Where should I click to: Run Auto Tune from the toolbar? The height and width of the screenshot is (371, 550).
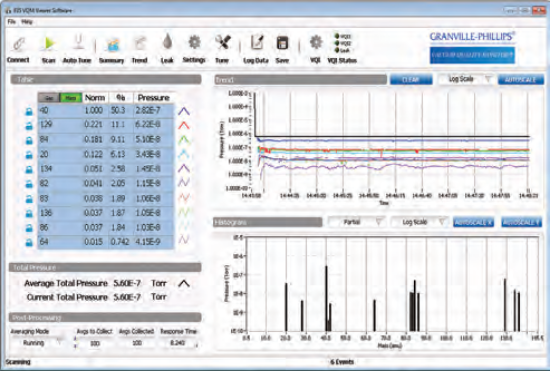click(x=78, y=43)
